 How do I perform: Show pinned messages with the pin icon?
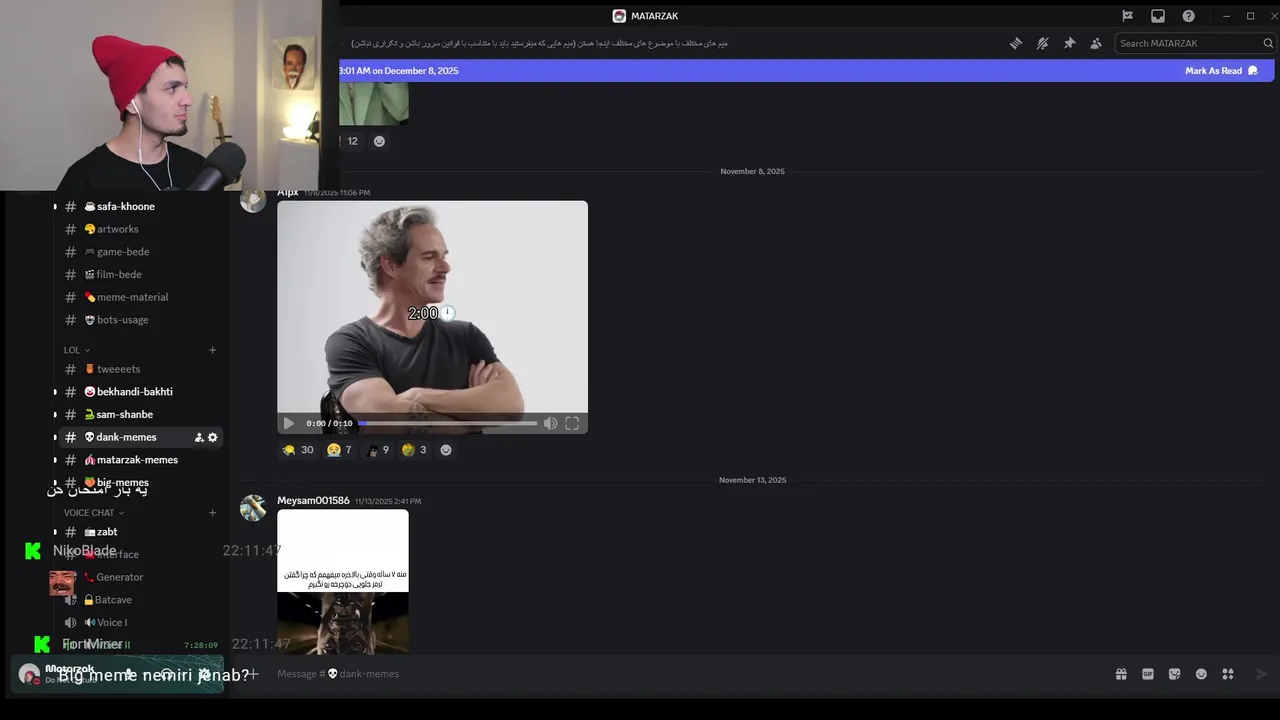pos(1069,43)
